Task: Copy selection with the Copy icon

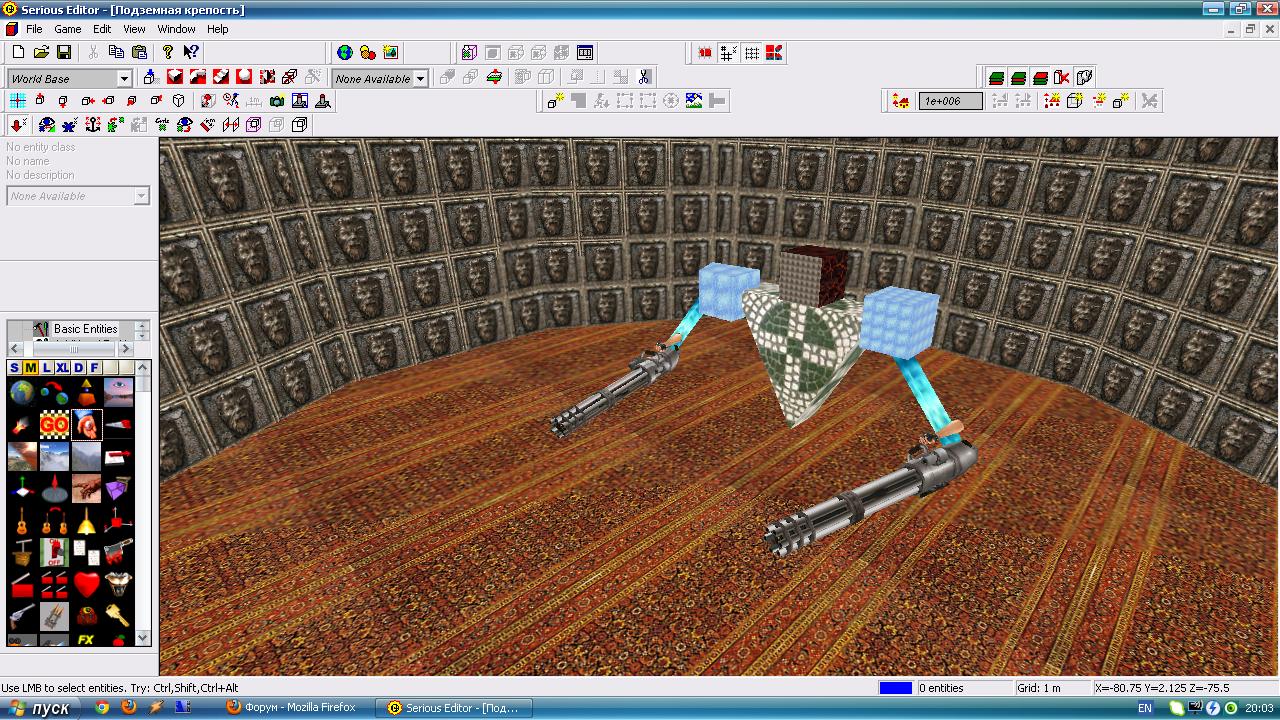Action: (x=117, y=52)
